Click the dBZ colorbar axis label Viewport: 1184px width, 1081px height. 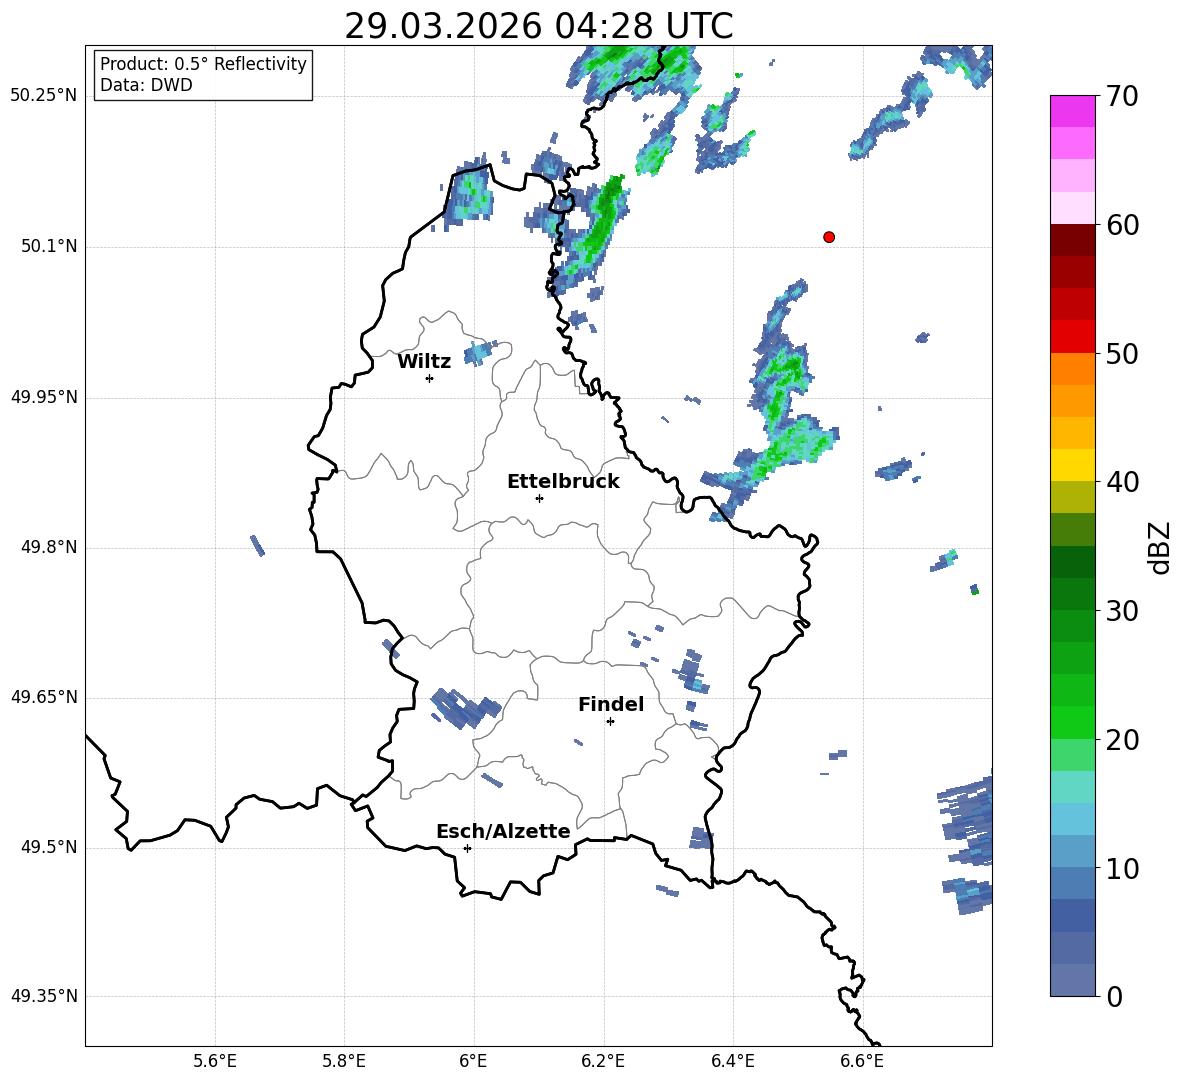coord(1160,547)
